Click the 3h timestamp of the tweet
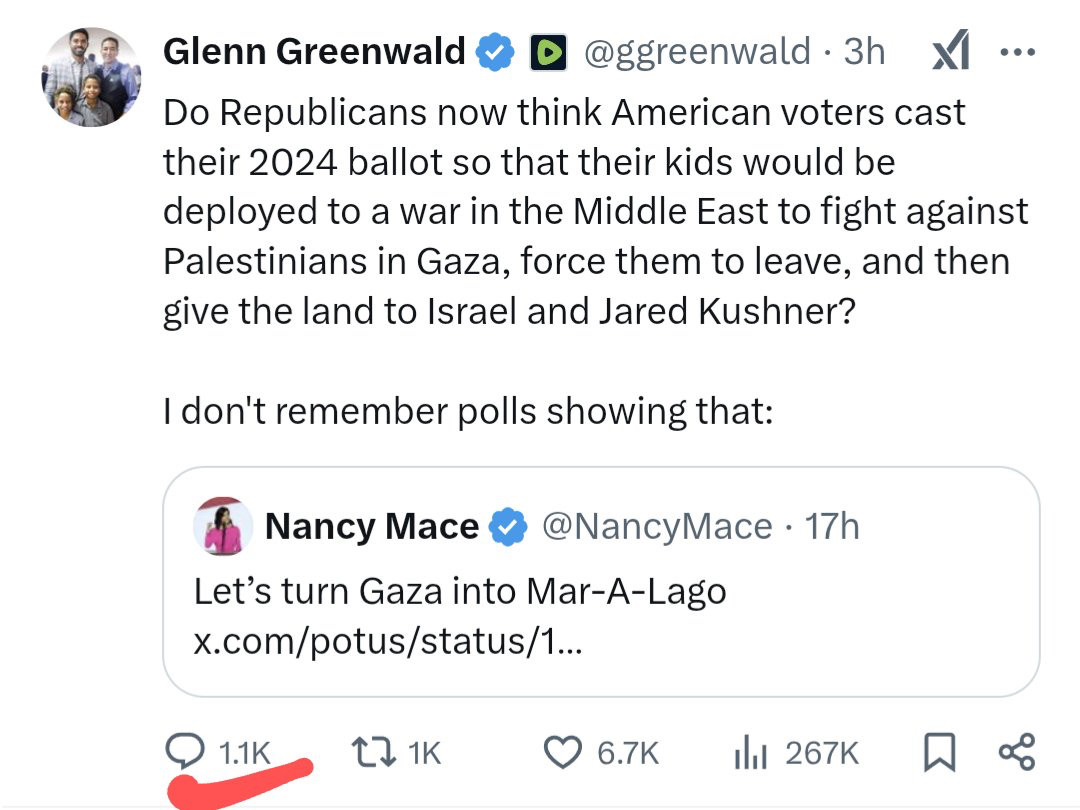 (x=864, y=52)
